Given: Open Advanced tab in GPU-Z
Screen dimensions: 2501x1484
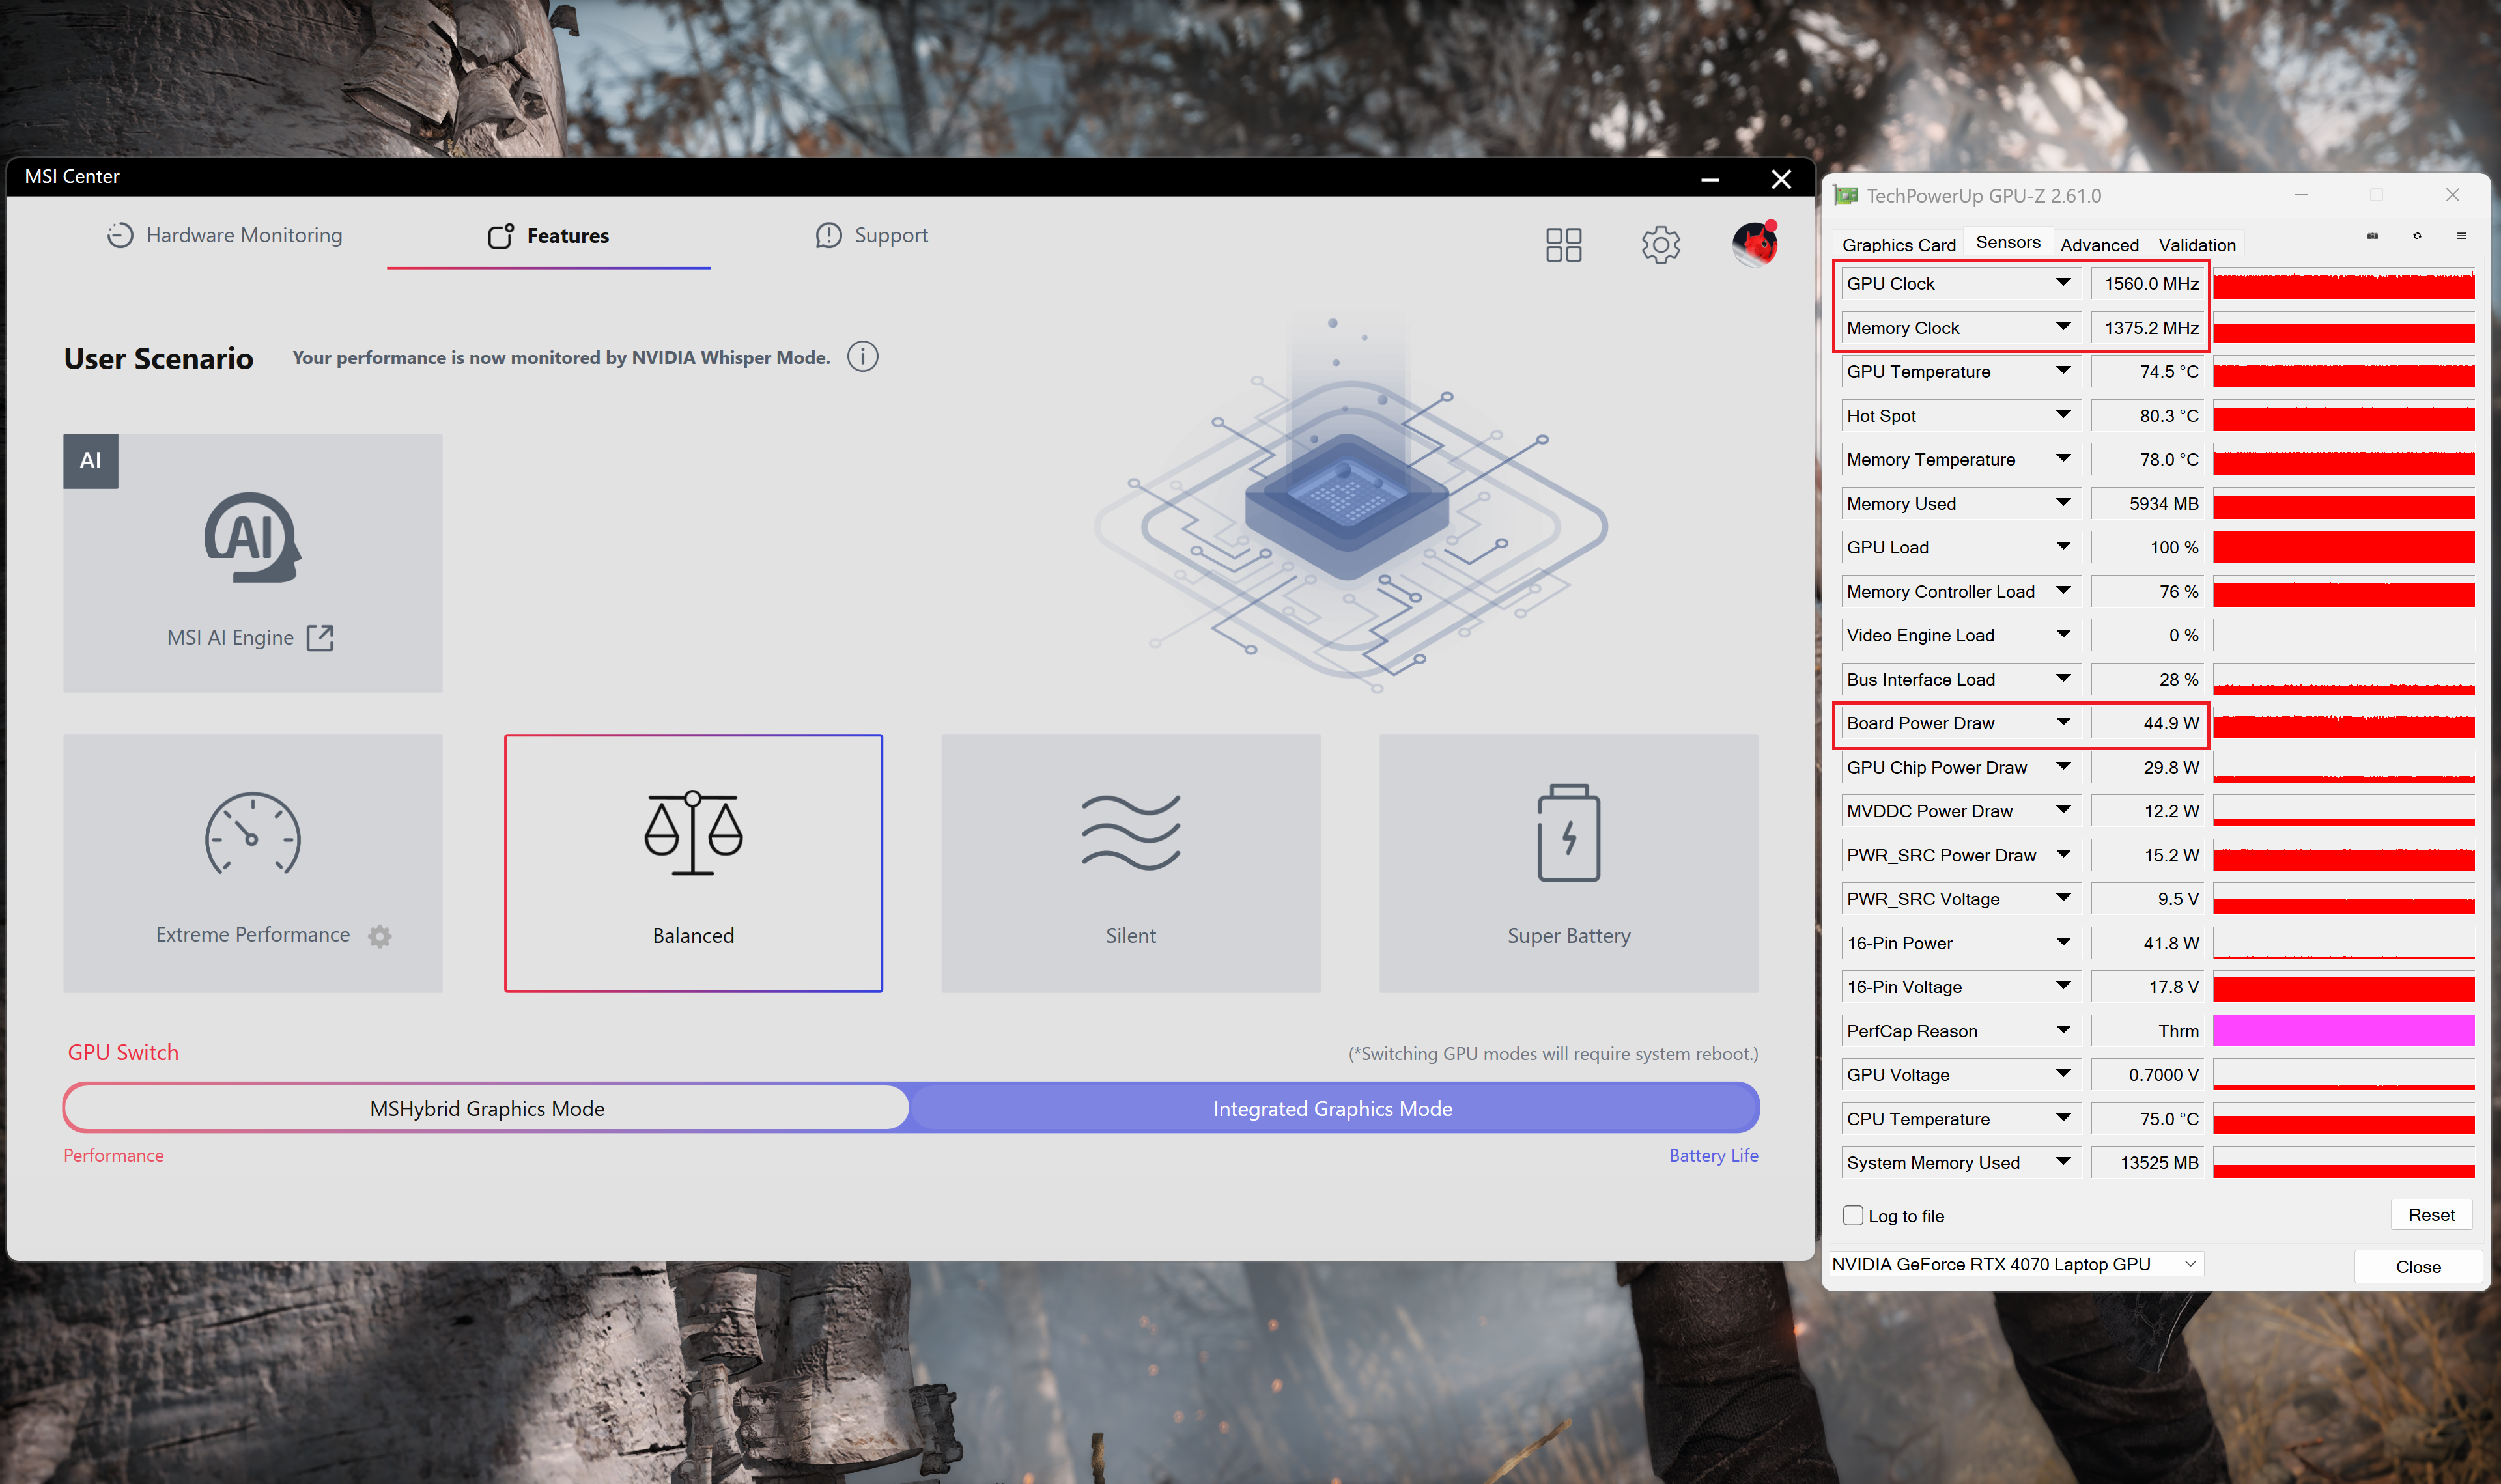Looking at the screenshot, I should coord(2099,245).
